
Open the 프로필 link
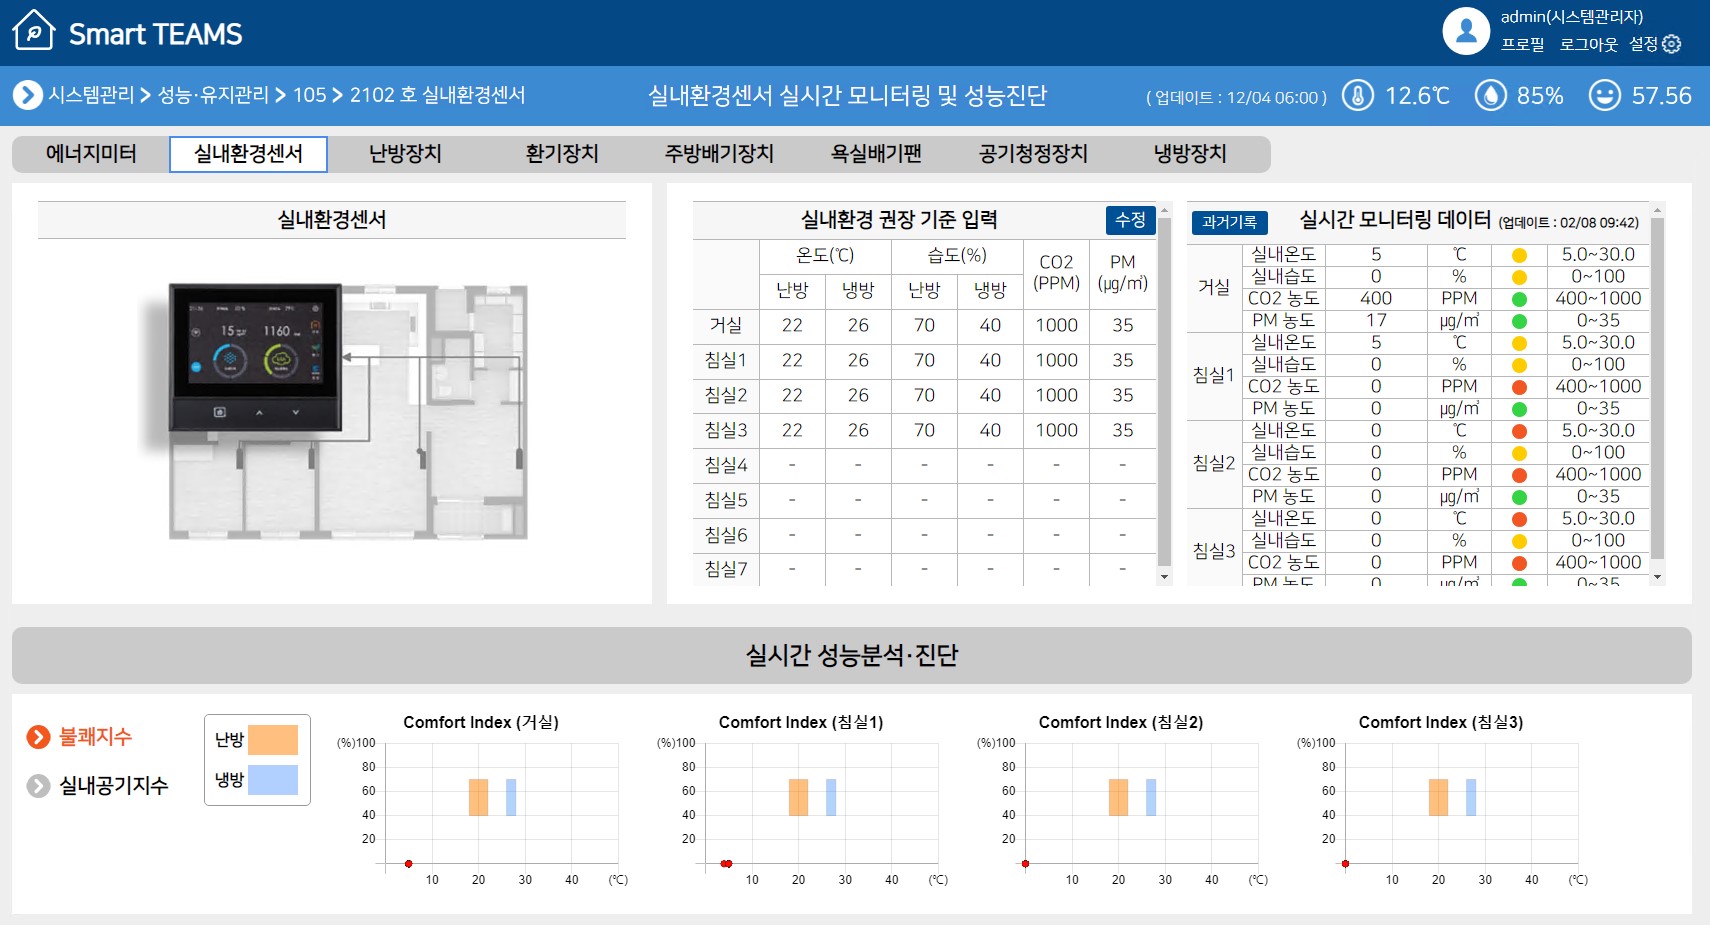(1522, 44)
